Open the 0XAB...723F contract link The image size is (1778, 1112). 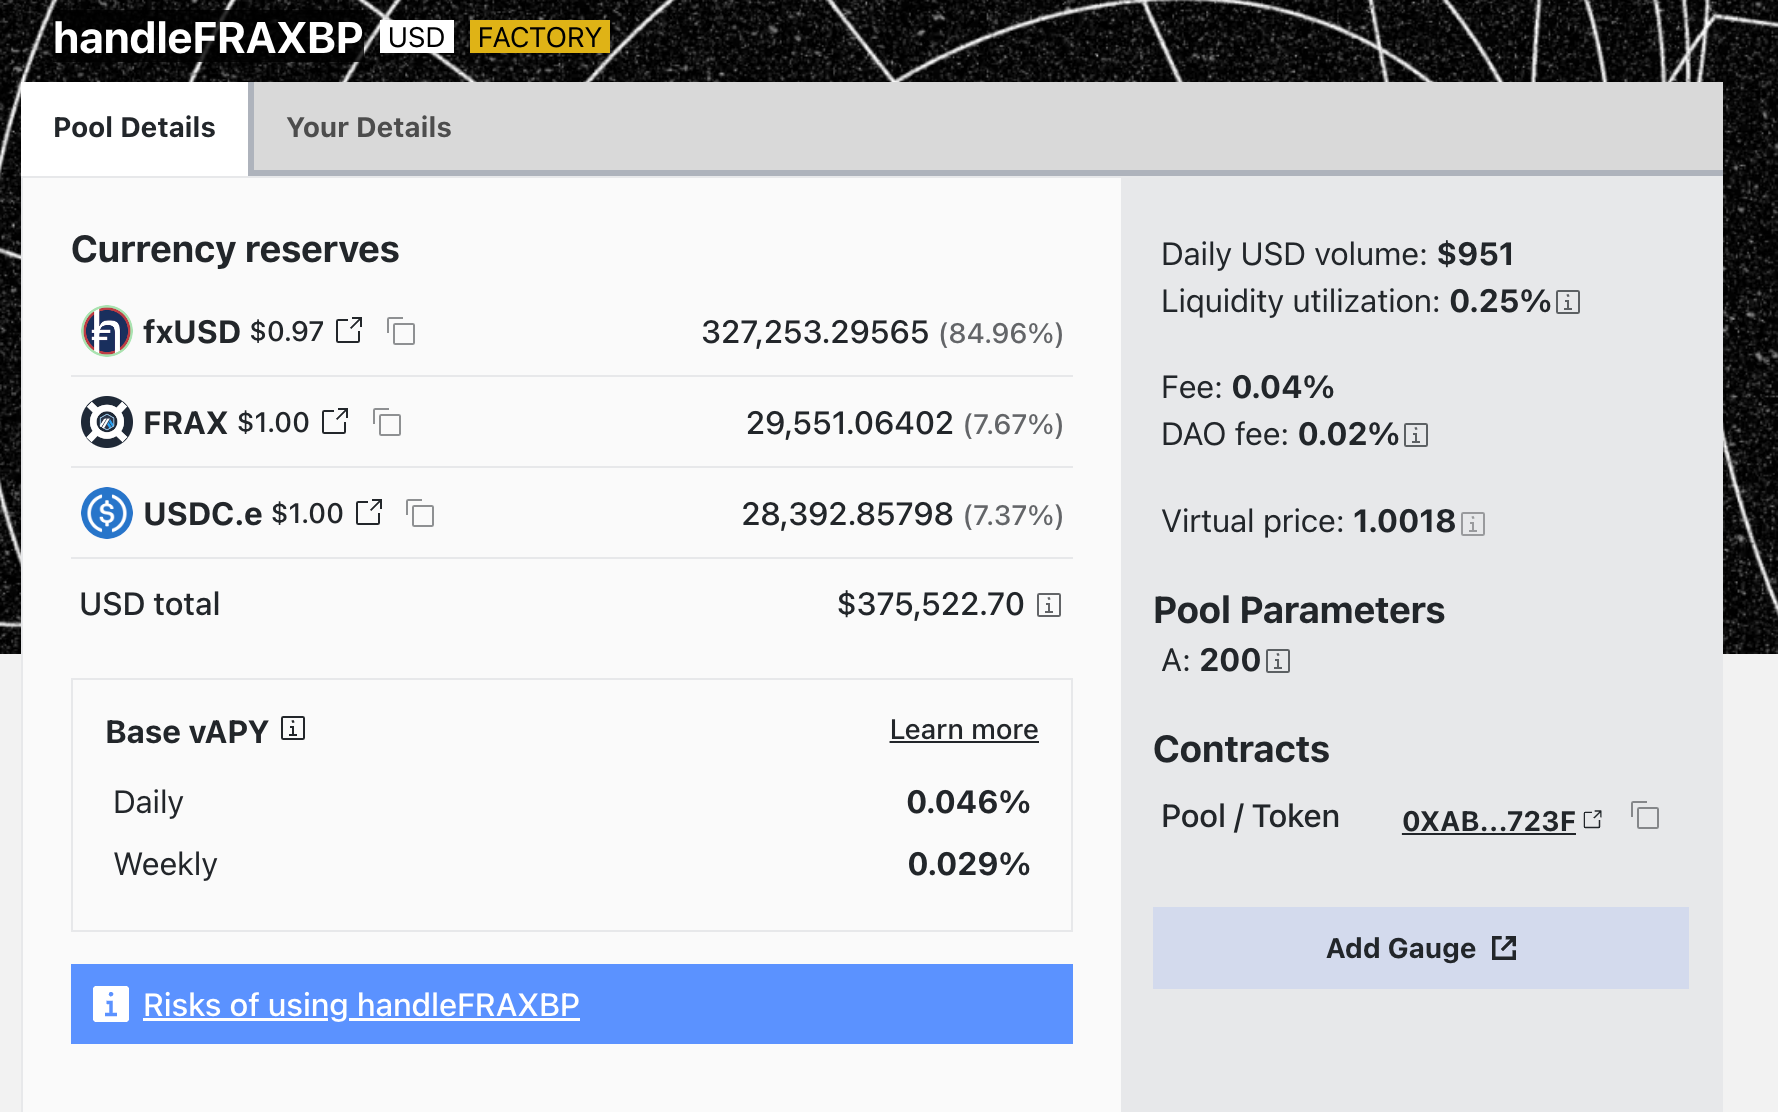[1489, 821]
